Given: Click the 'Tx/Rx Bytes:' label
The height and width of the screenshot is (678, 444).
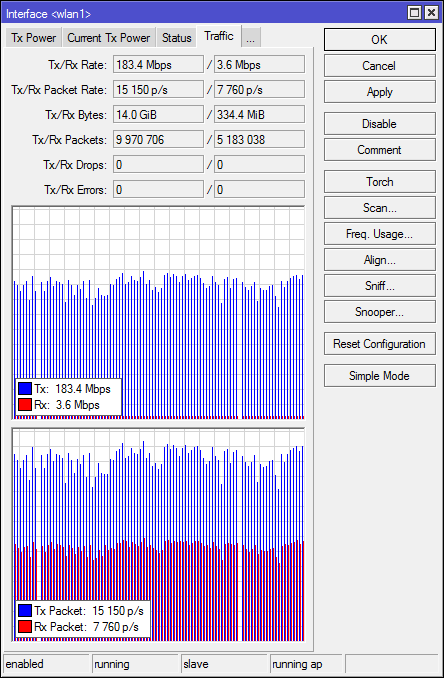Looking at the screenshot, I should 76,115.
